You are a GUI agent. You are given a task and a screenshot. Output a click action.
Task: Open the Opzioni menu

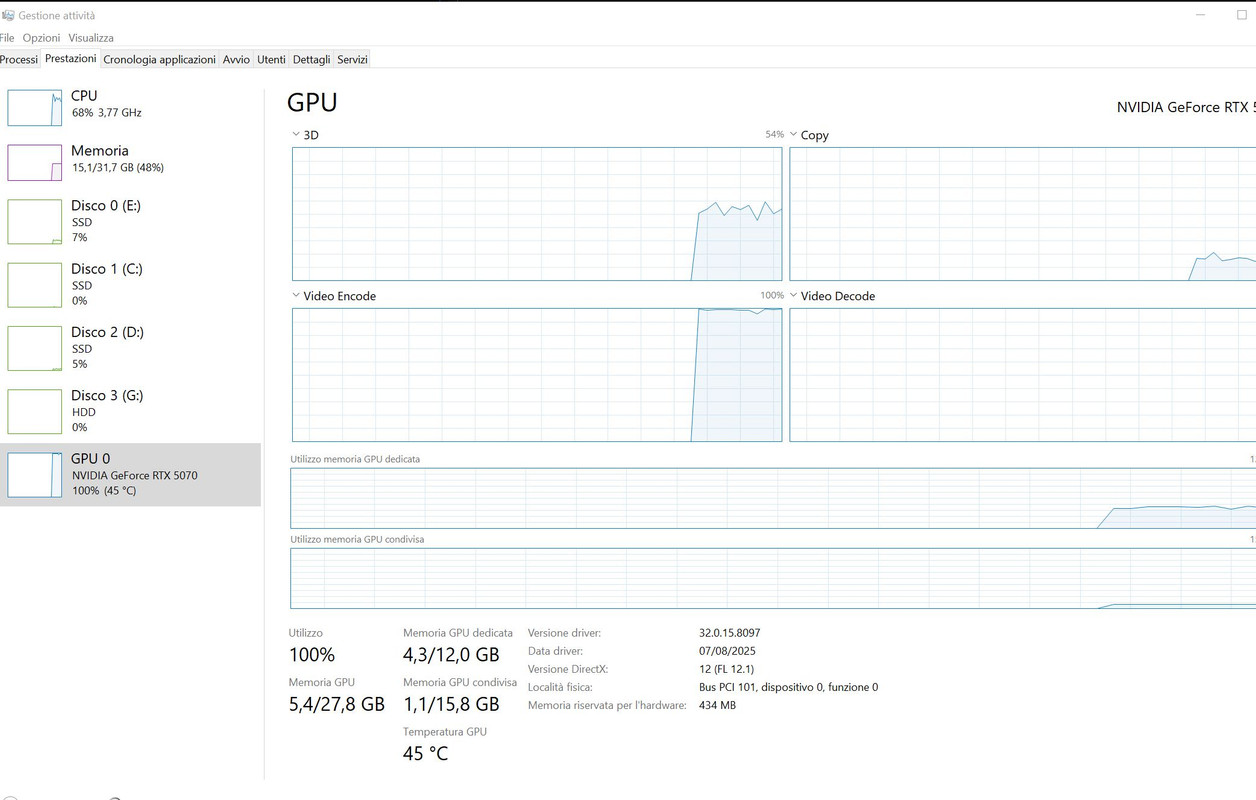coord(42,38)
